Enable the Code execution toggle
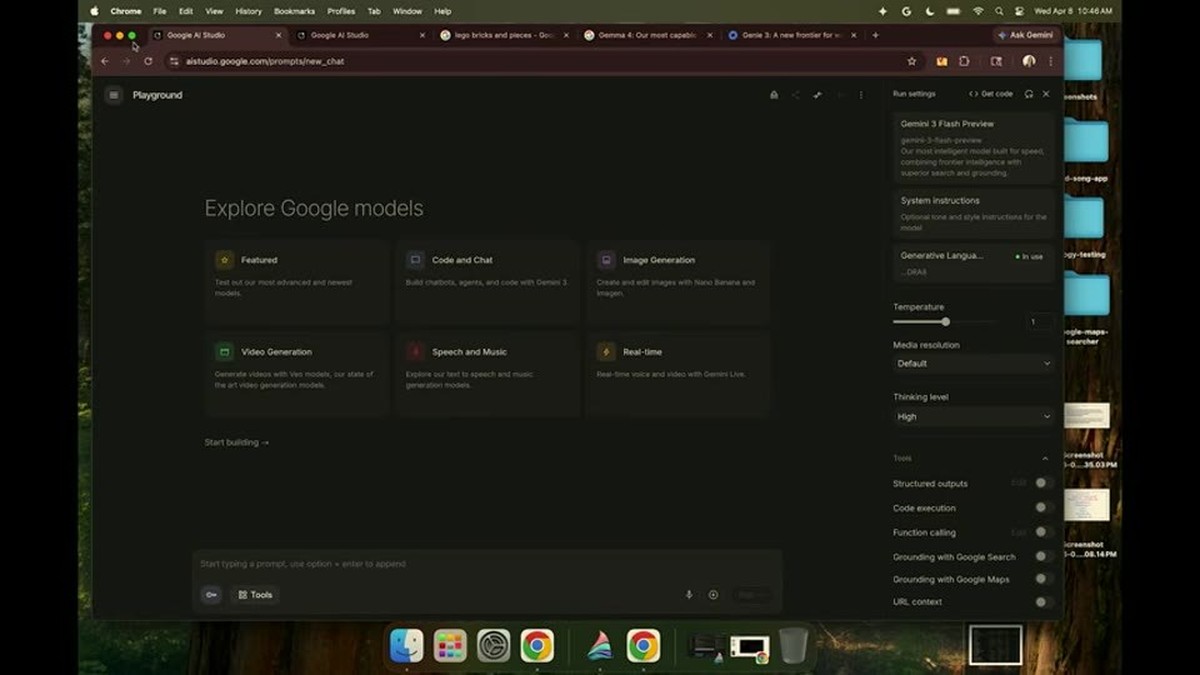 coord(1044,508)
